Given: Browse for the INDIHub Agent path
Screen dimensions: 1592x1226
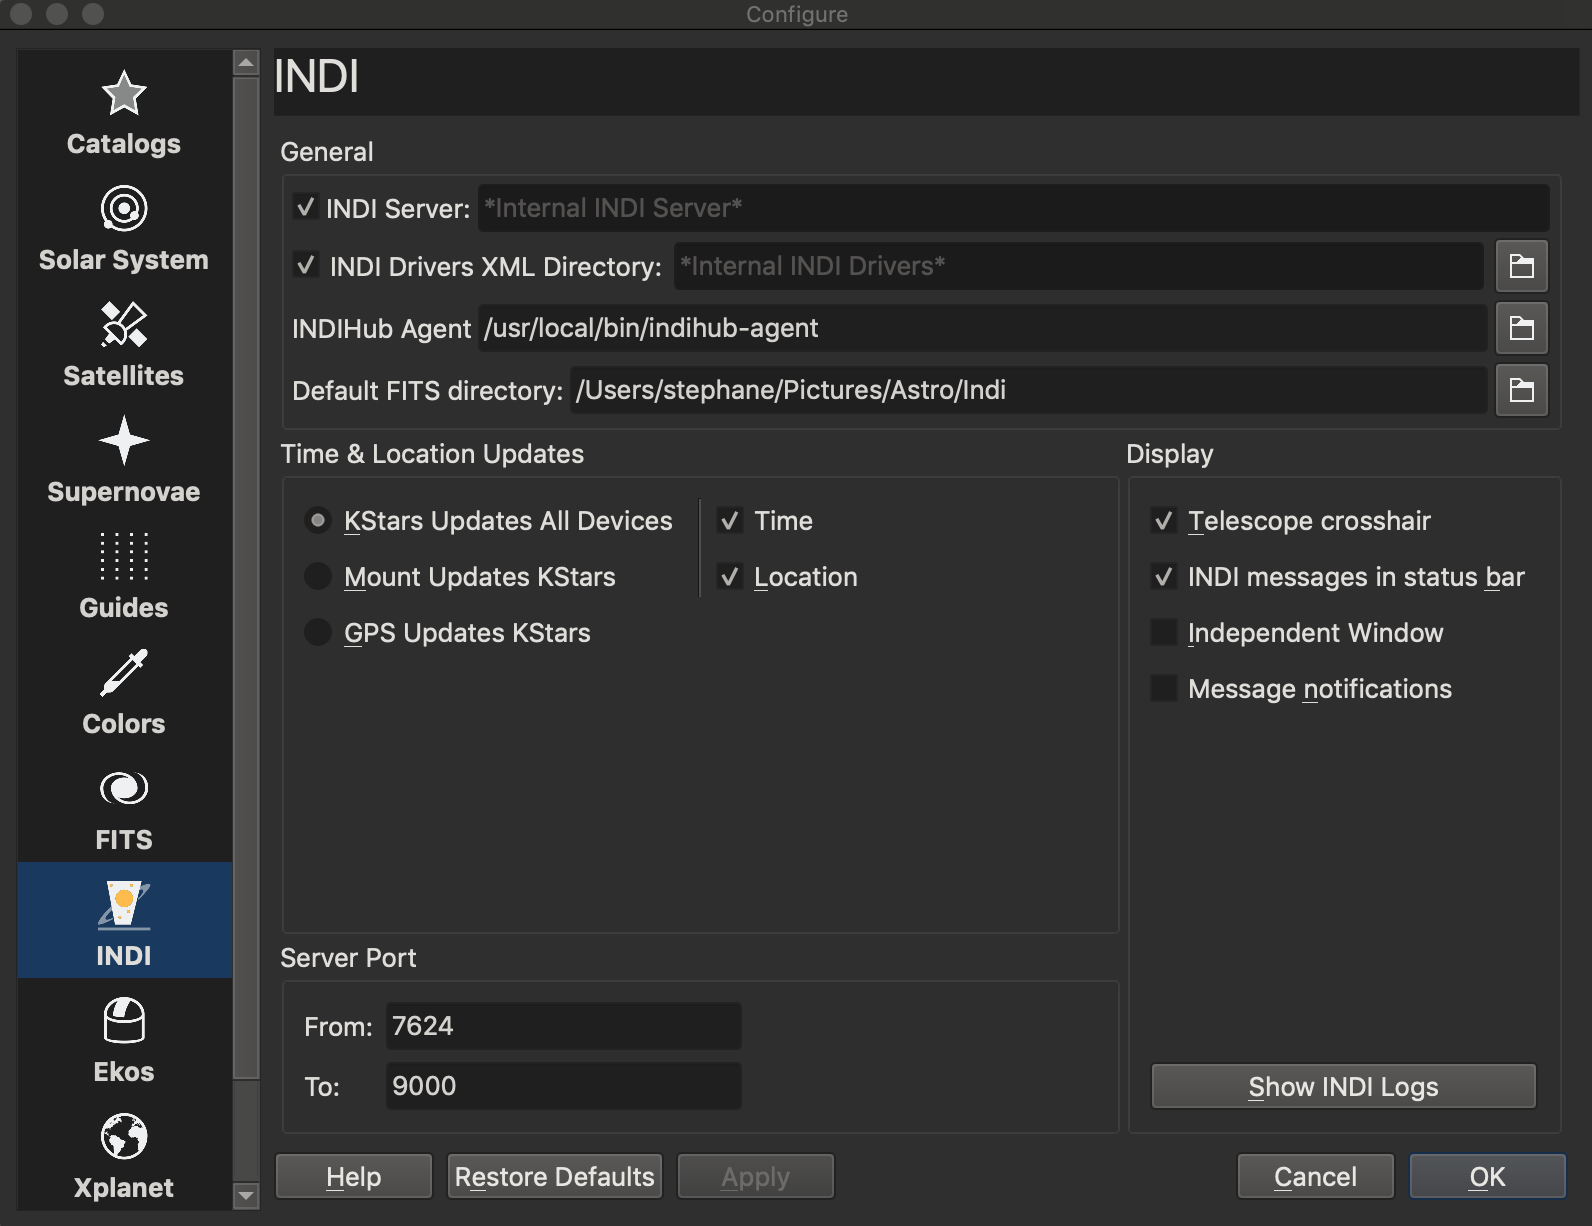Looking at the screenshot, I should [x=1522, y=328].
